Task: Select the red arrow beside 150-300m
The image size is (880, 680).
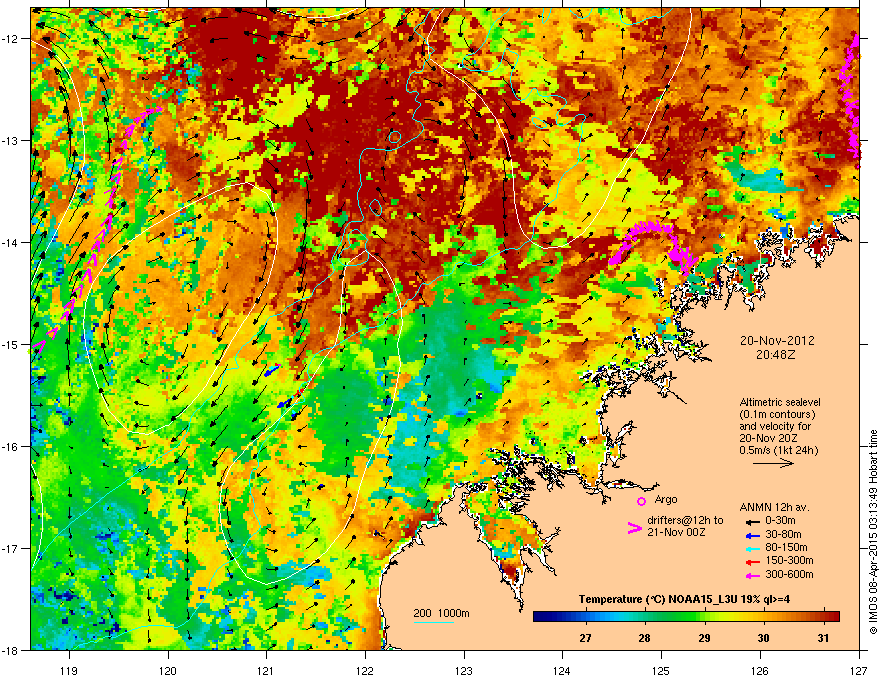Action: [x=752, y=562]
